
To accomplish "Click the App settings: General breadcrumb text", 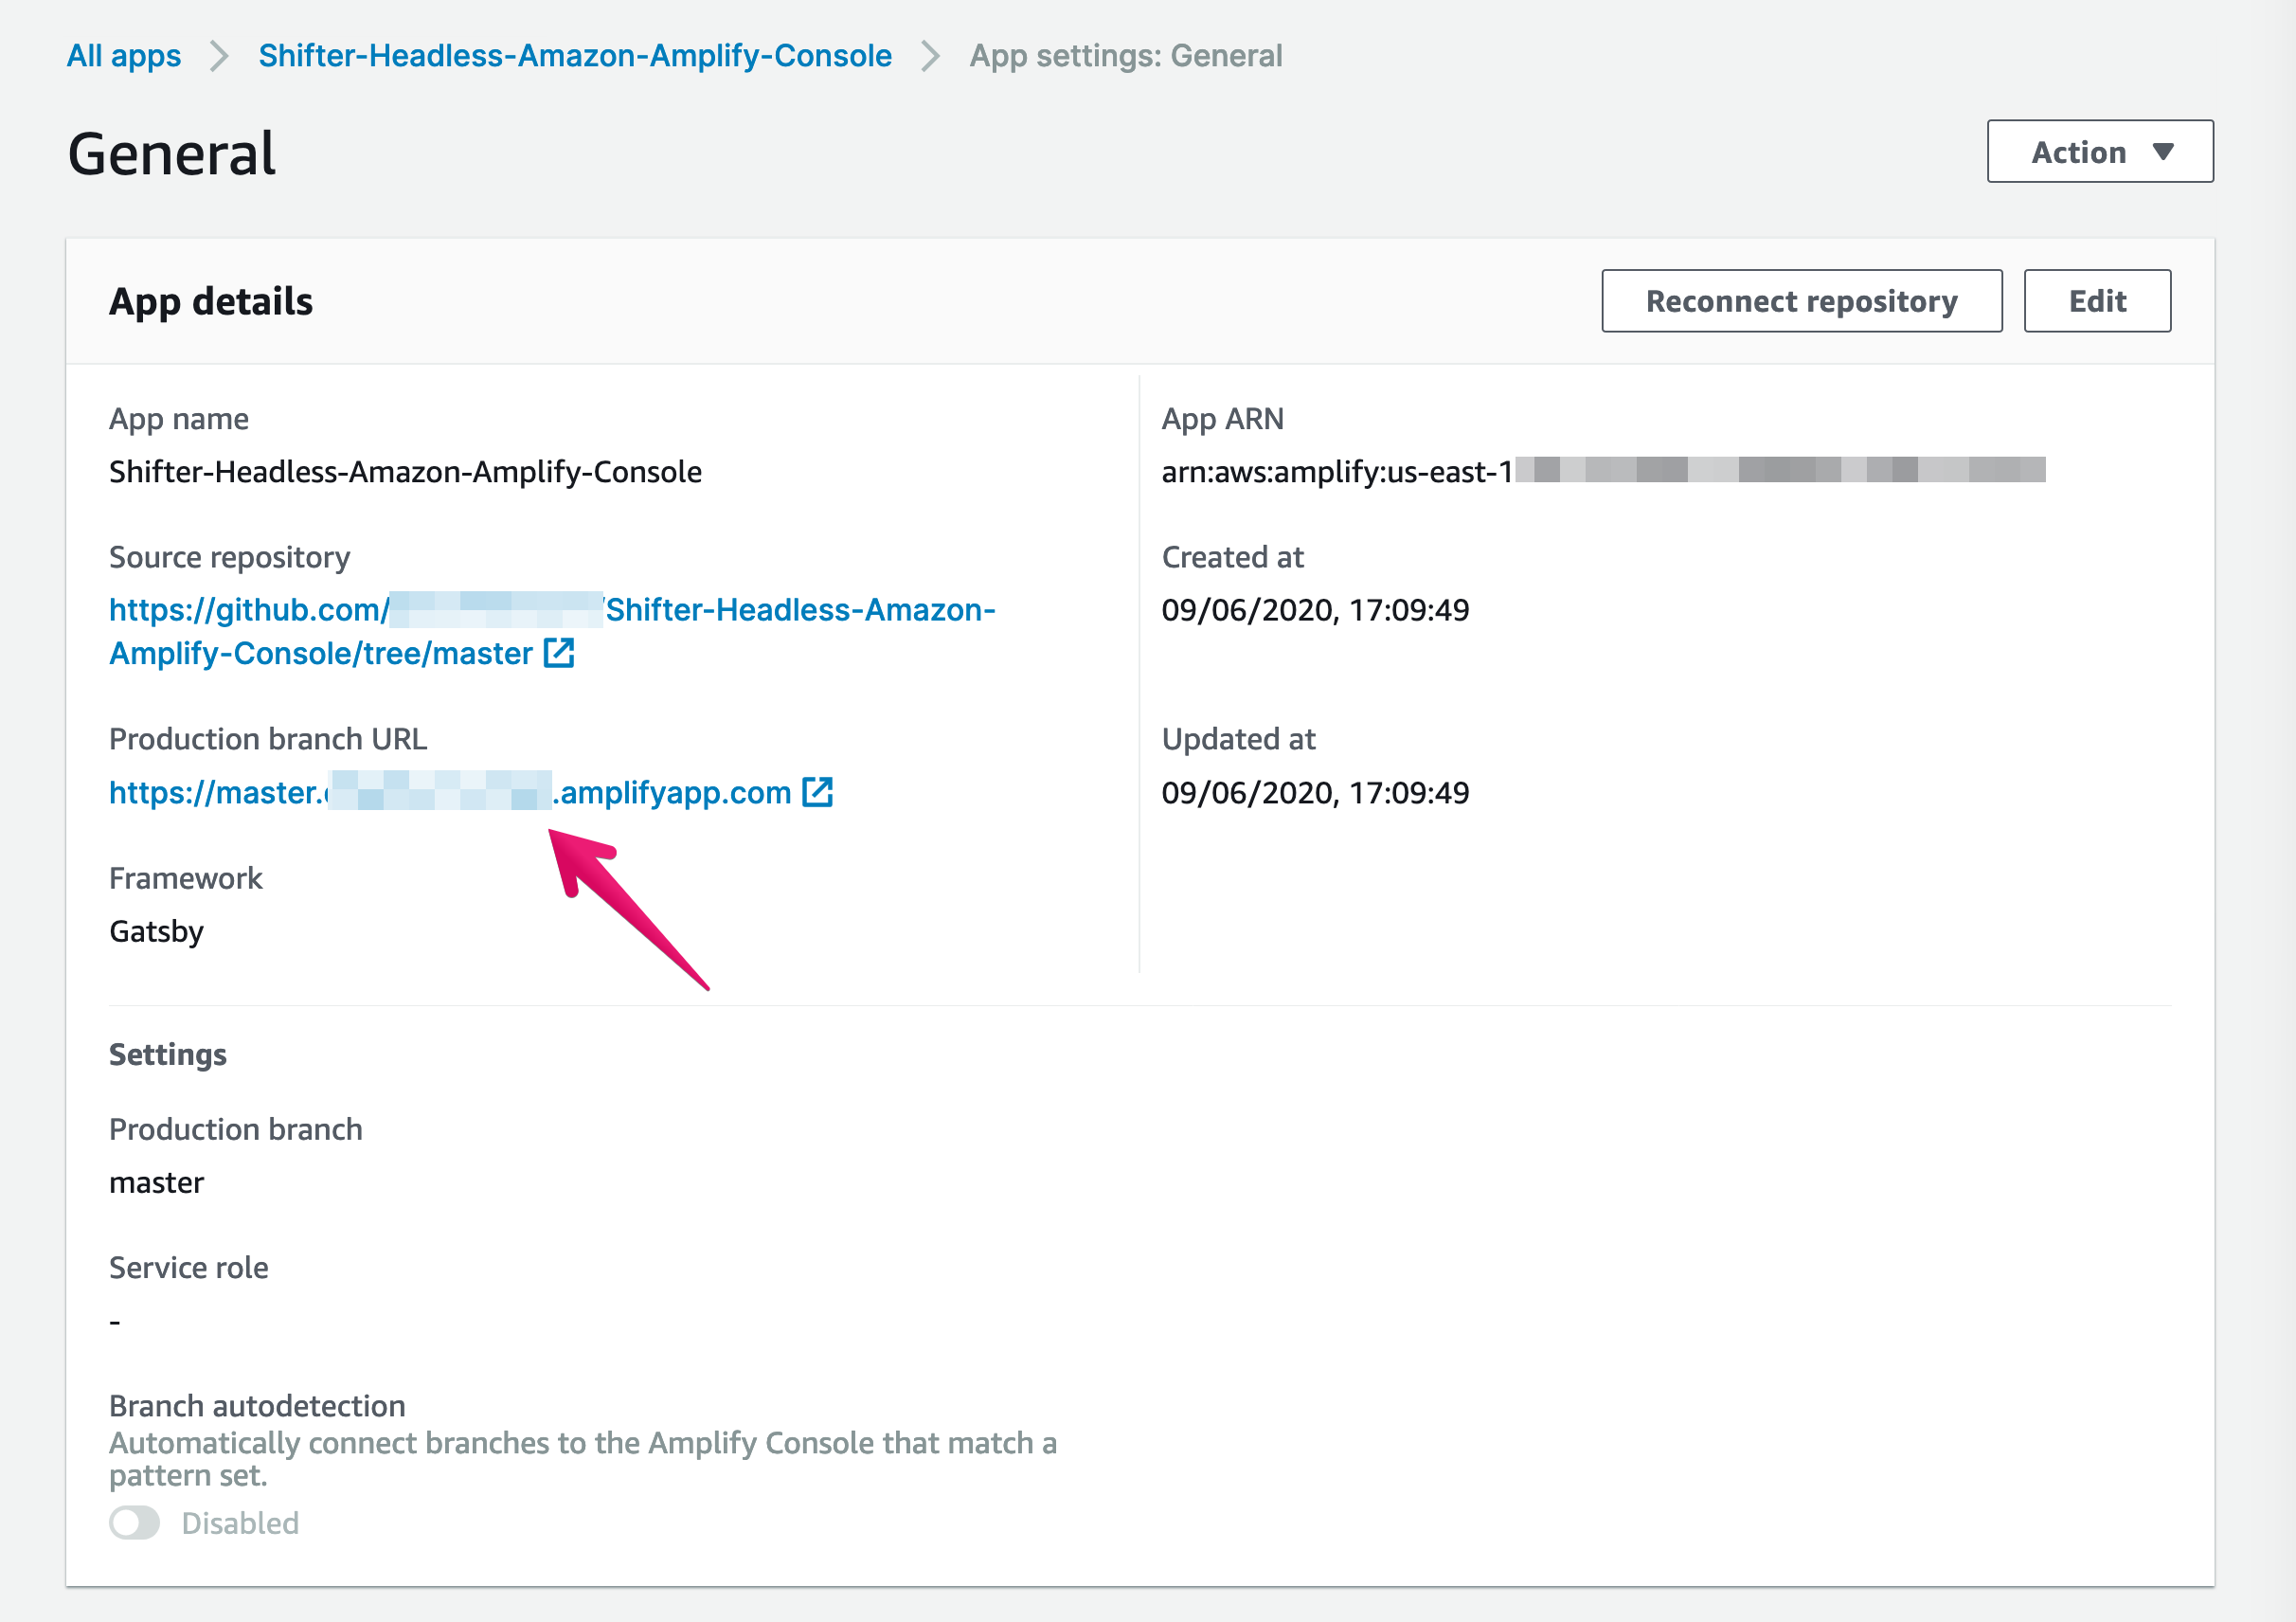I will (x=1126, y=56).
